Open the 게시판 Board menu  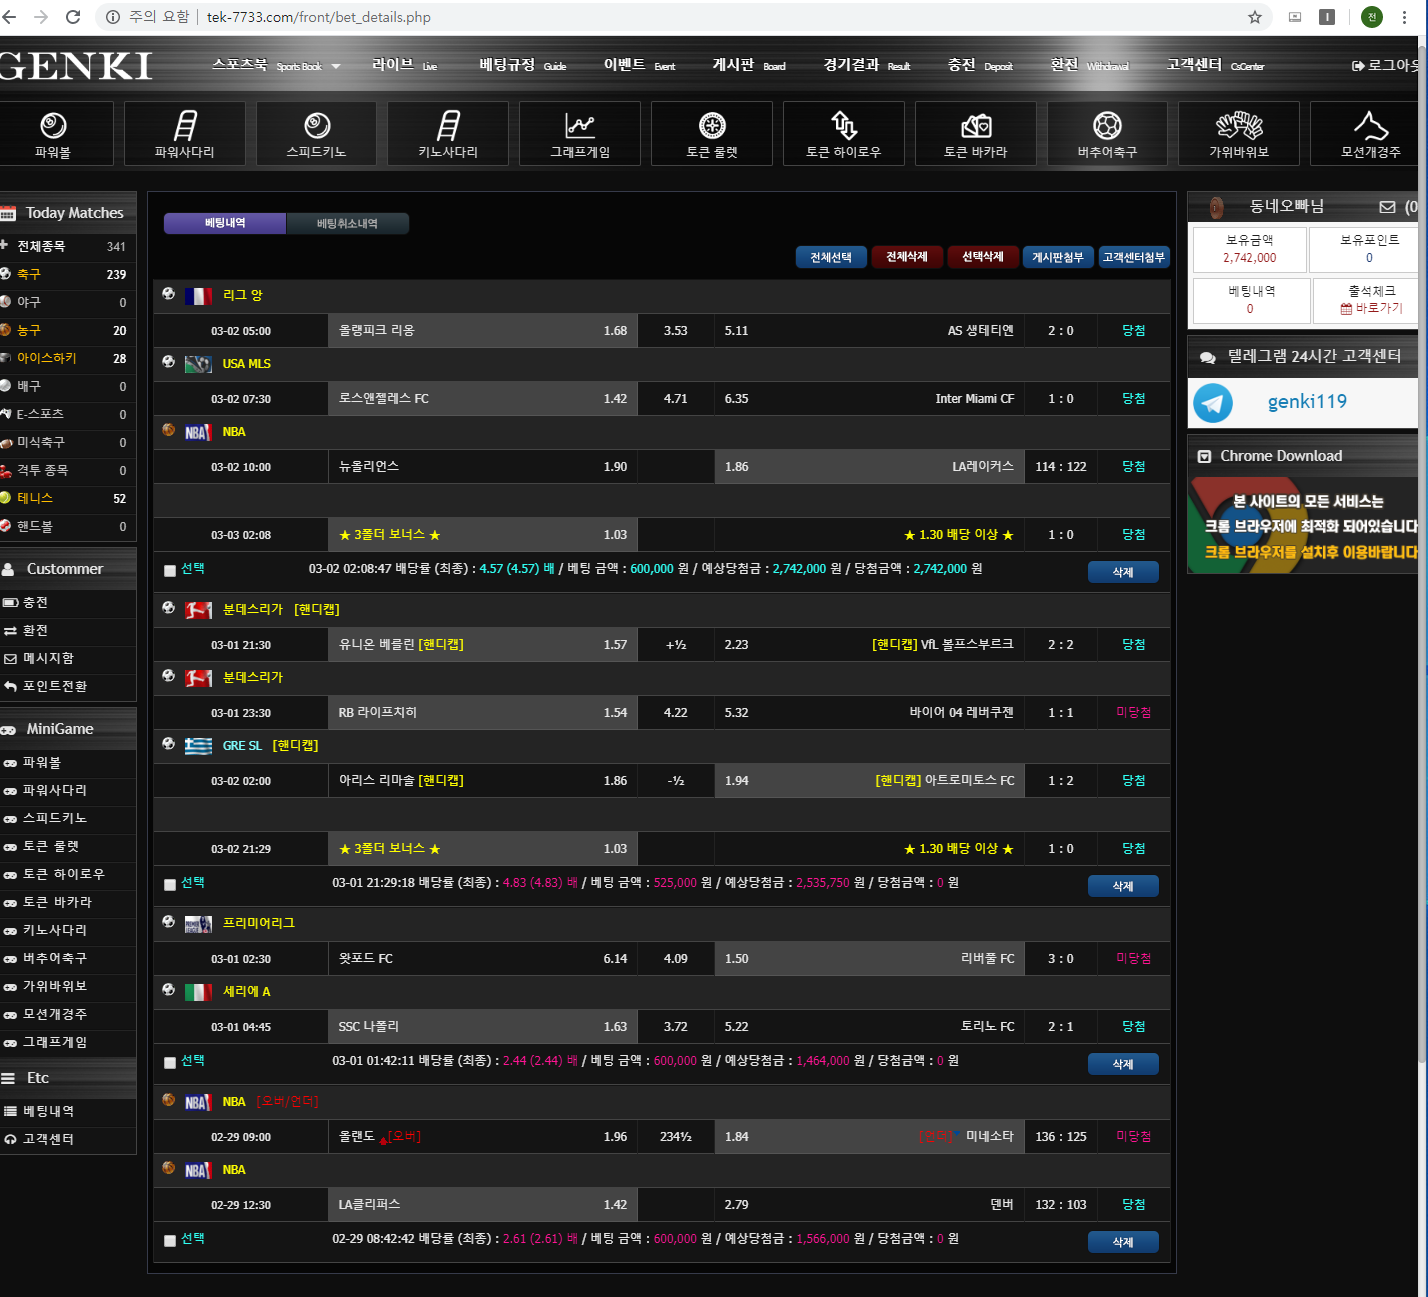click(x=748, y=65)
